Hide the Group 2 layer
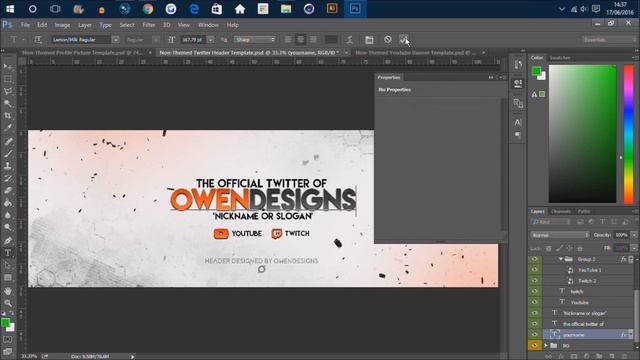 pos(535,259)
